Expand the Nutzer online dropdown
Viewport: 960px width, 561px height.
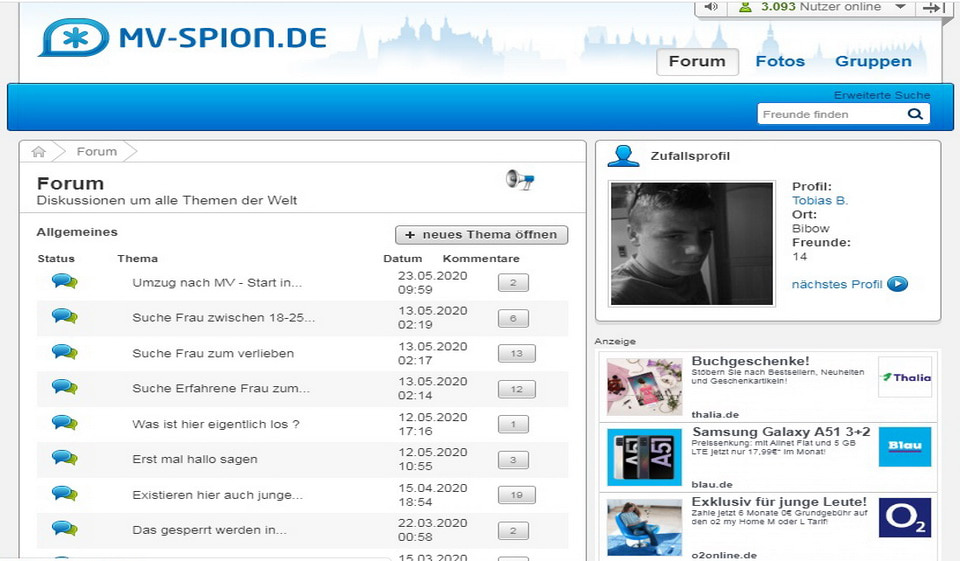(900, 7)
